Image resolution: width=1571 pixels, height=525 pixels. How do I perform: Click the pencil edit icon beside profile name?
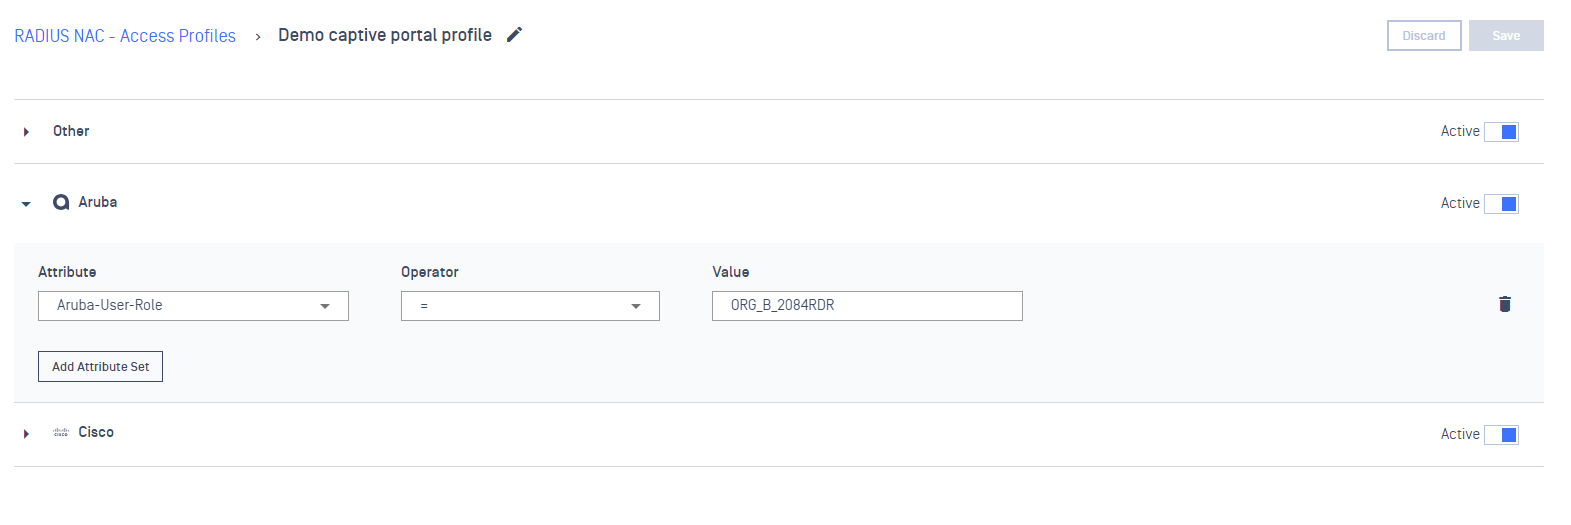tap(514, 35)
